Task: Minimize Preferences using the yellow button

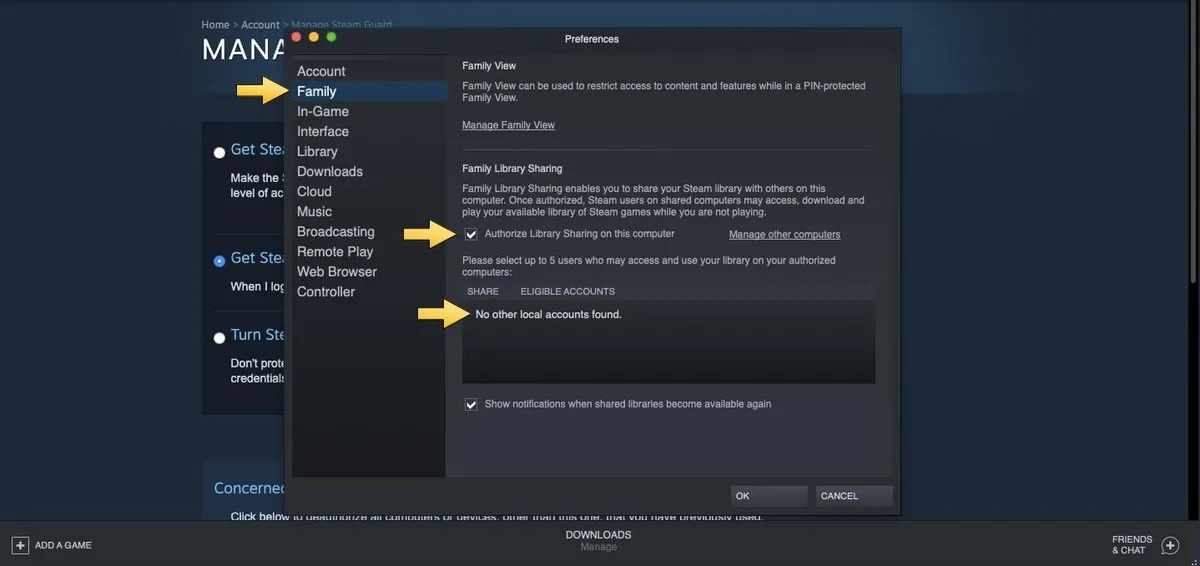Action: [314, 37]
